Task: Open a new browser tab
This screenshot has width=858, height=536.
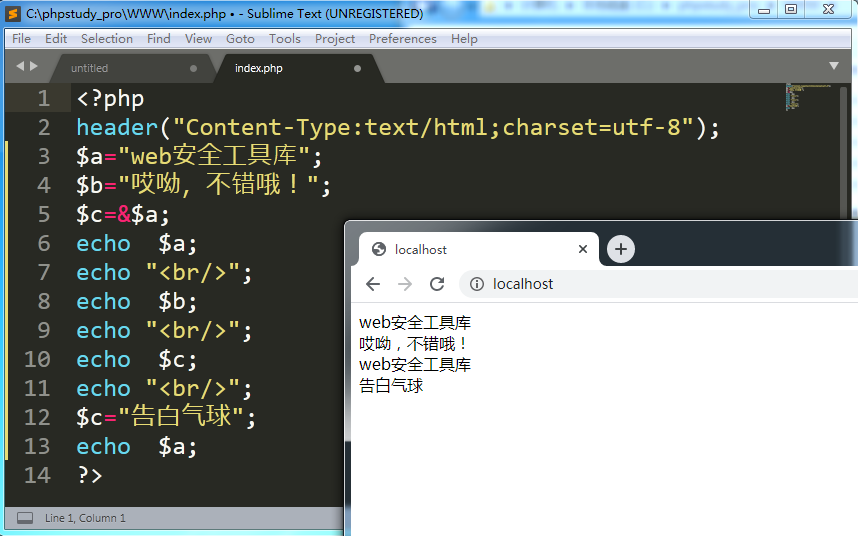Action: coord(621,249)
